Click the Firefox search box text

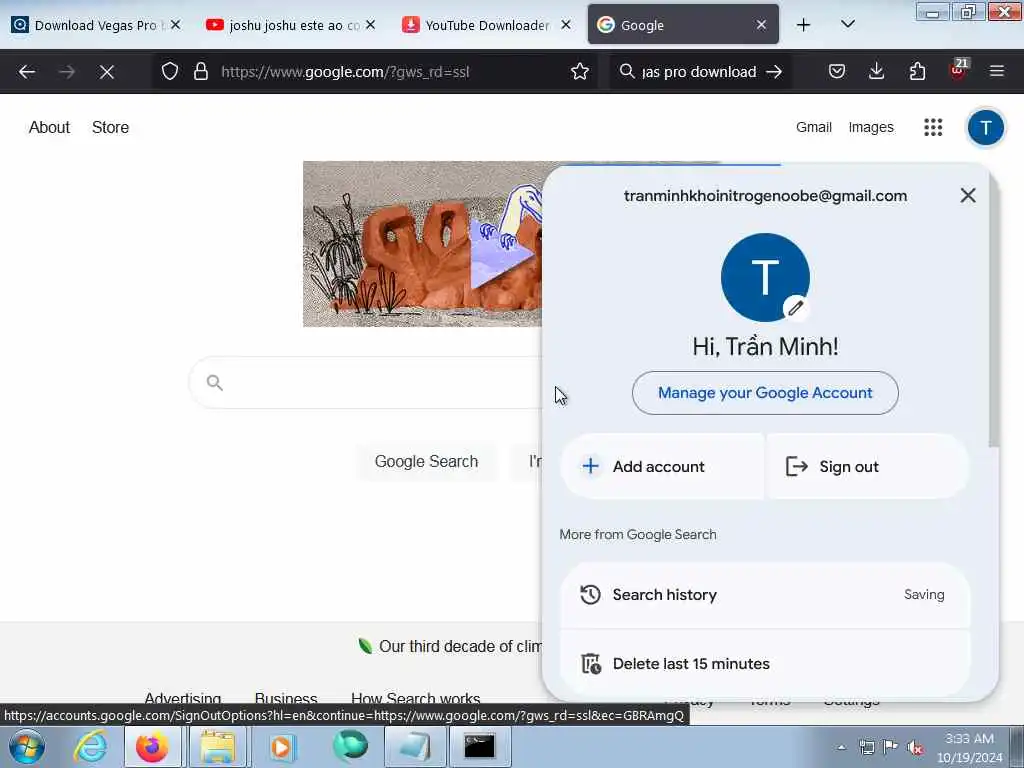699,72
